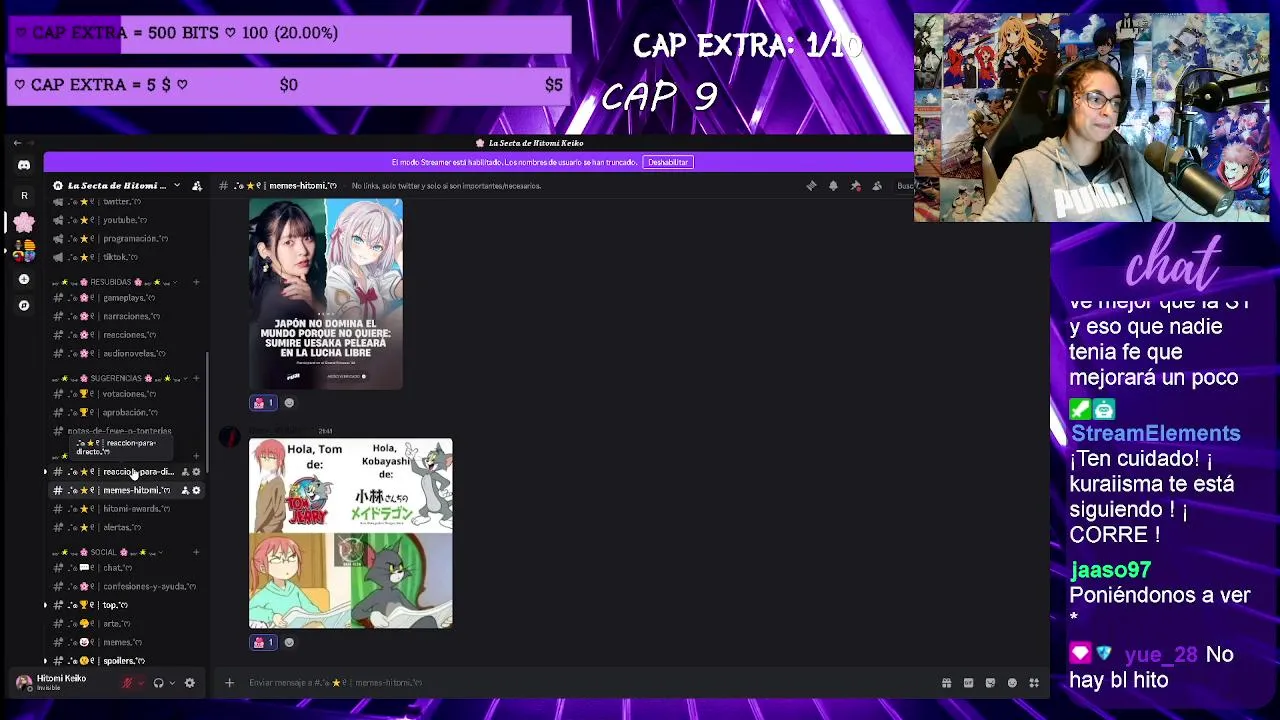Open the sticker picker icon

(990, 683)
